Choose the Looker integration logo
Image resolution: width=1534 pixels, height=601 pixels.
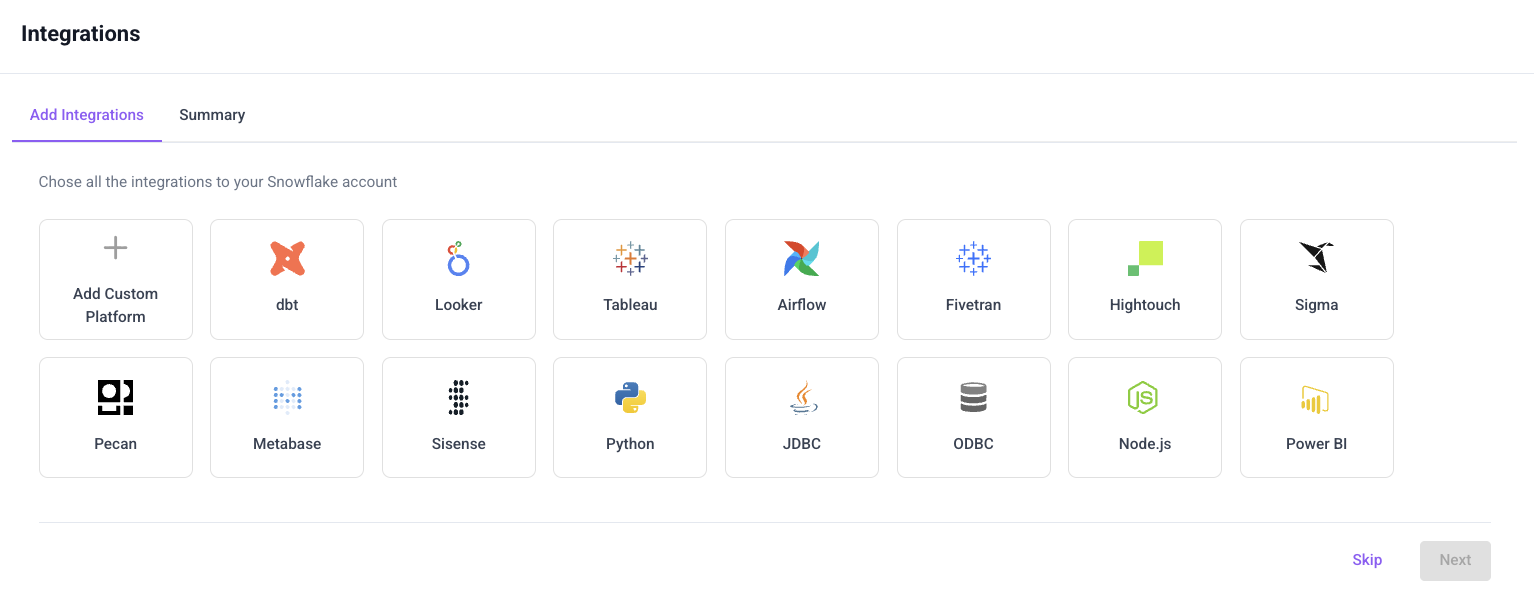(458, 259)
